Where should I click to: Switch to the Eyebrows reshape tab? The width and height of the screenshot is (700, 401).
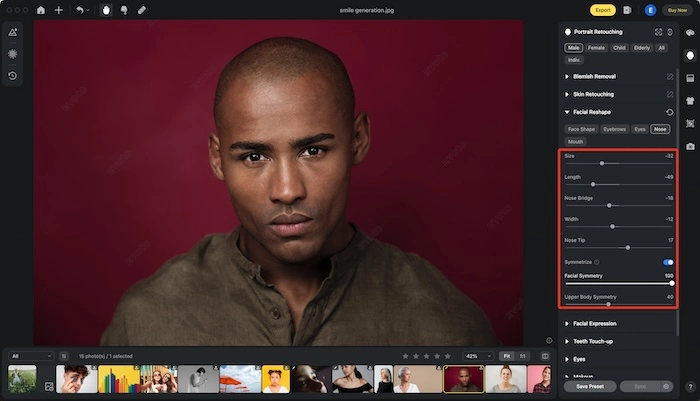pyautogui.click(x=614, y=129)
